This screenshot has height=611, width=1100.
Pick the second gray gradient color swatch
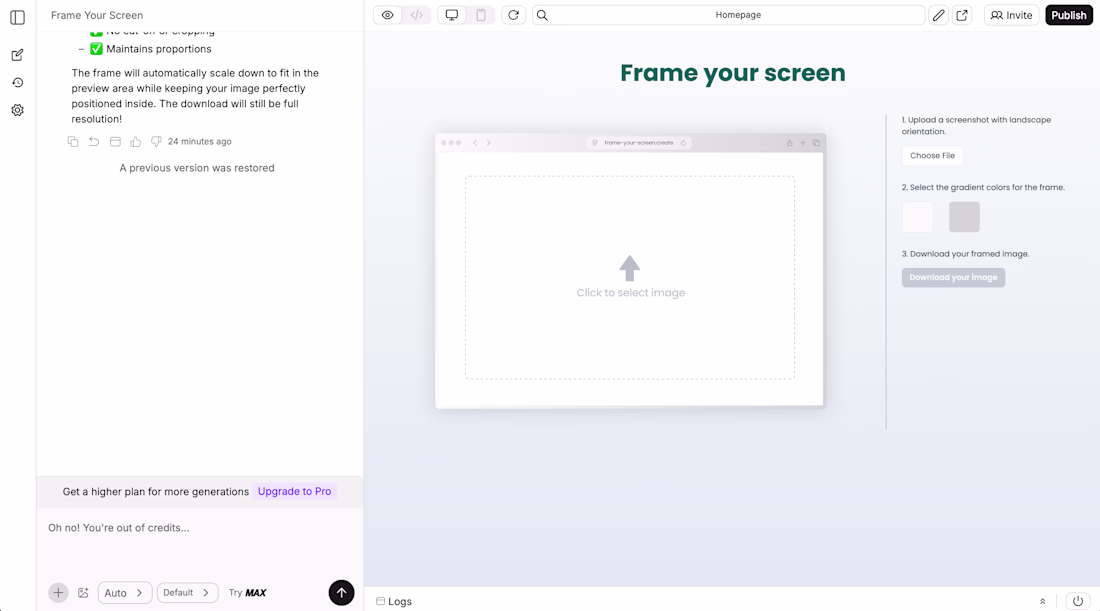[x=965, y=217]
